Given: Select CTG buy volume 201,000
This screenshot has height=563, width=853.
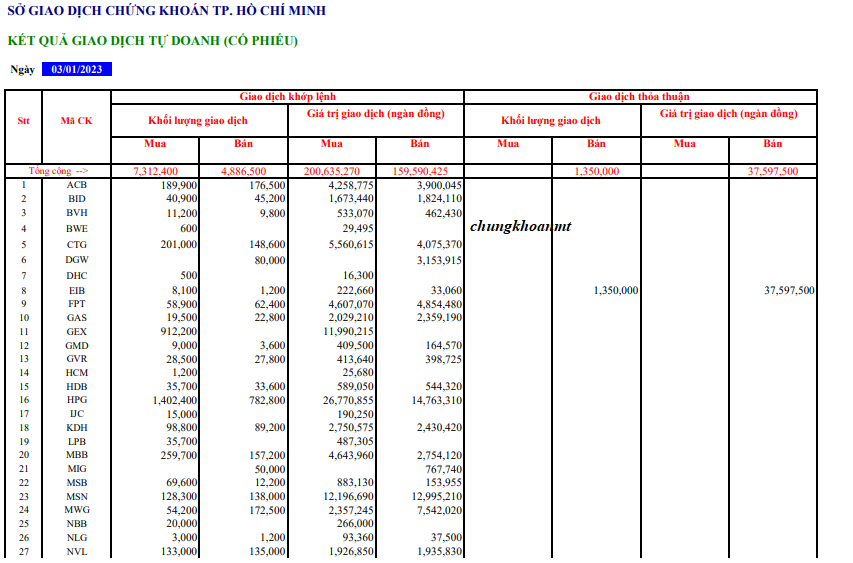Looking at the screenshot, I should 179,245.
